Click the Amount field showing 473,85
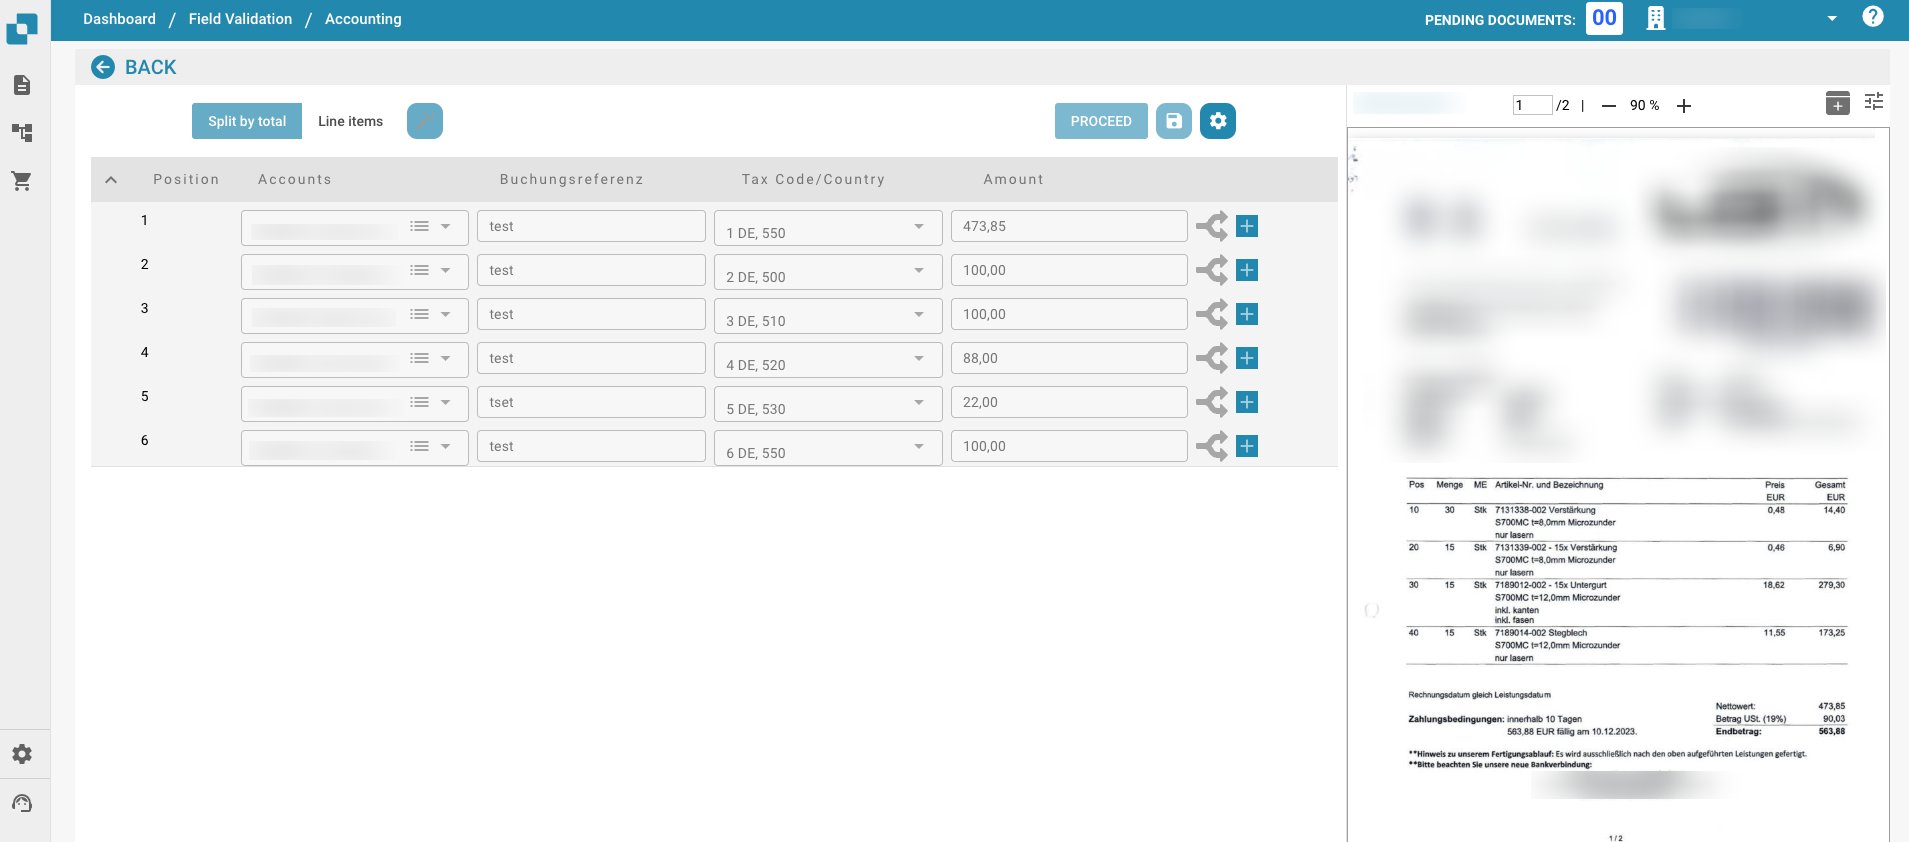The image size is (1909, 842). click(x=1068, y=226)
